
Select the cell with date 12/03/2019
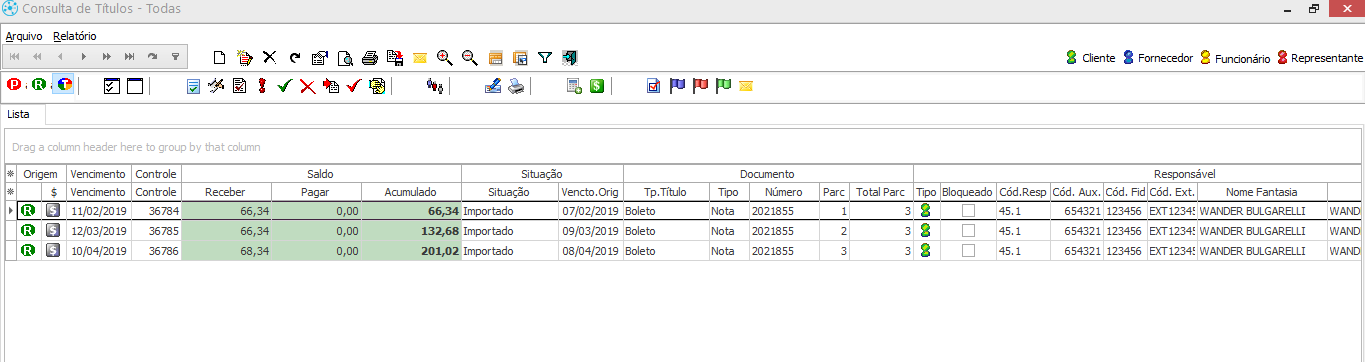pyautogui.click(x=99, y=231)
